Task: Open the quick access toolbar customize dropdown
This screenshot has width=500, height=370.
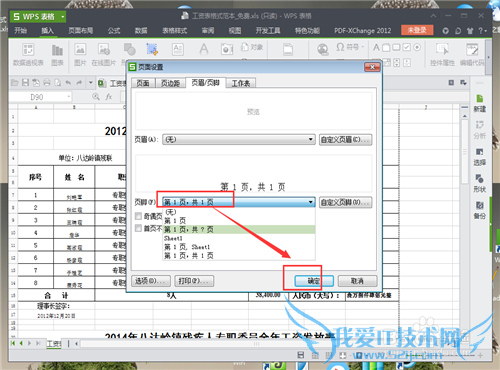Action: coord(90,82)
